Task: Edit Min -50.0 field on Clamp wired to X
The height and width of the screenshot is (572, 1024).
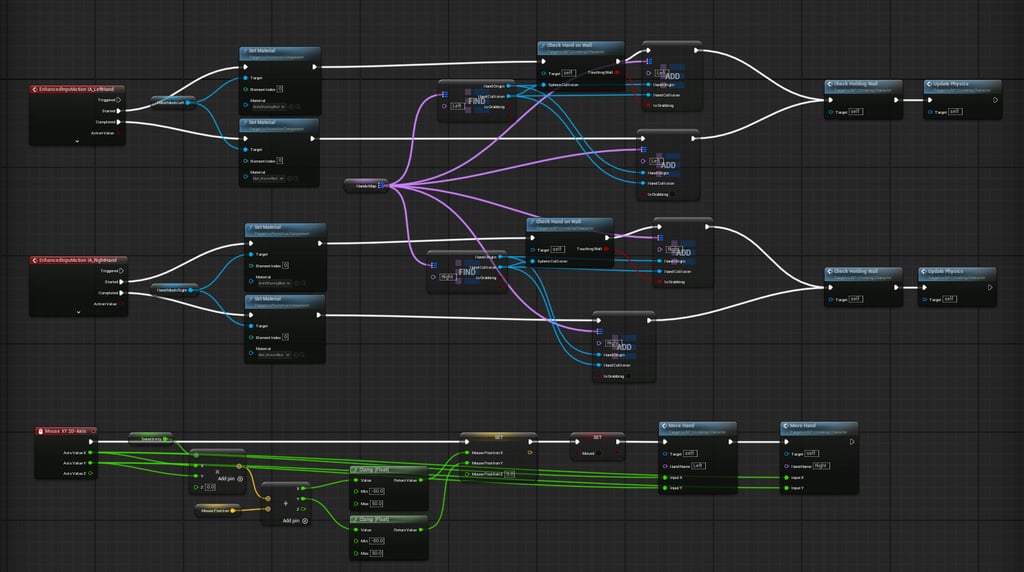Action: (x=377, y=491)
